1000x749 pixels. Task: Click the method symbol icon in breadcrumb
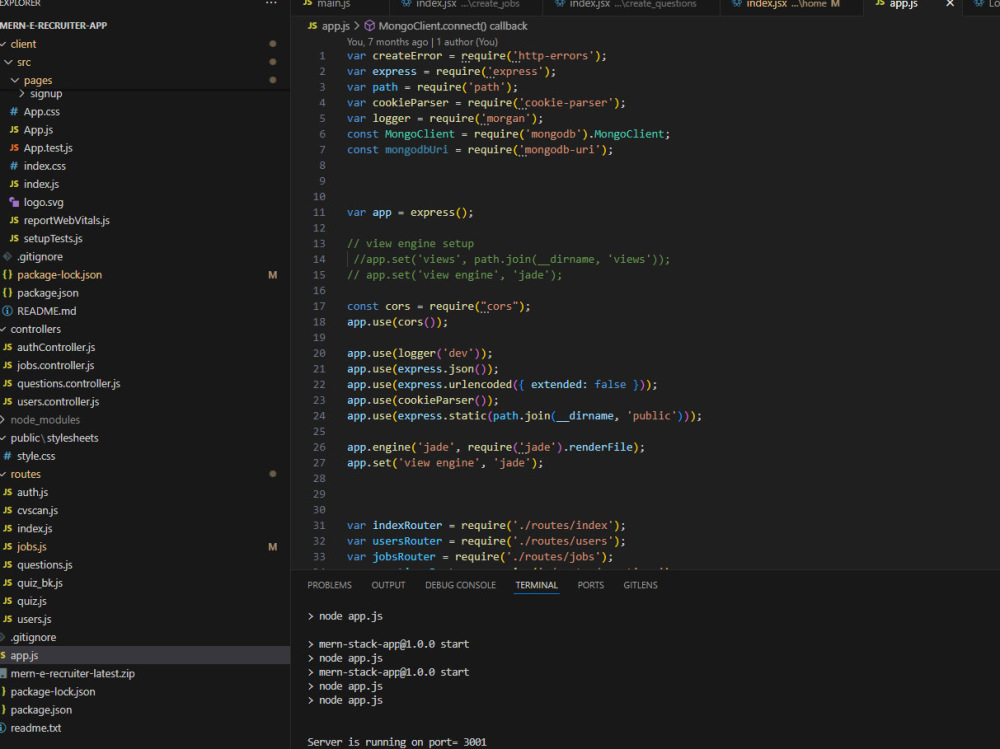point(369,26)
